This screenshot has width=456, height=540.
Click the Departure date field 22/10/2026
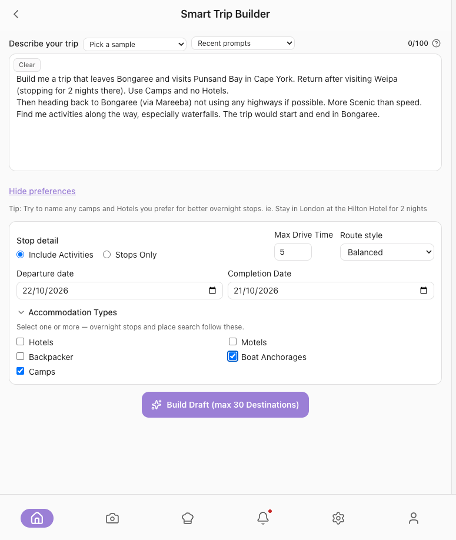119,291
